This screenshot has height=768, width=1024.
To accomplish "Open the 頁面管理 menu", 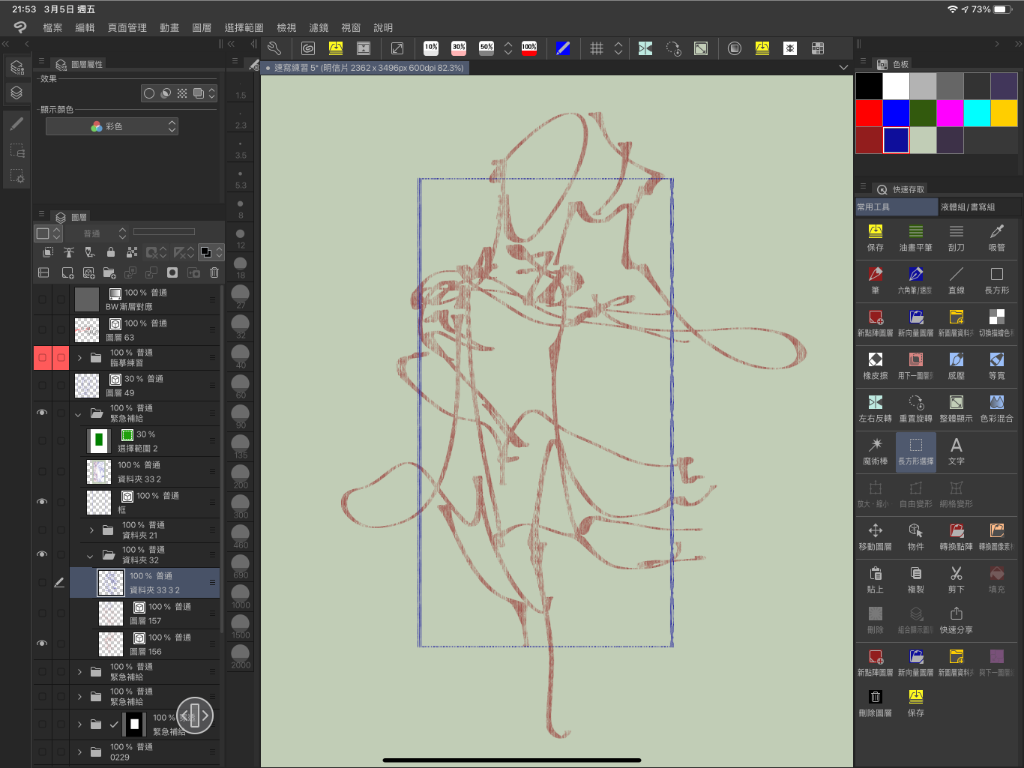I will (127, 27).
